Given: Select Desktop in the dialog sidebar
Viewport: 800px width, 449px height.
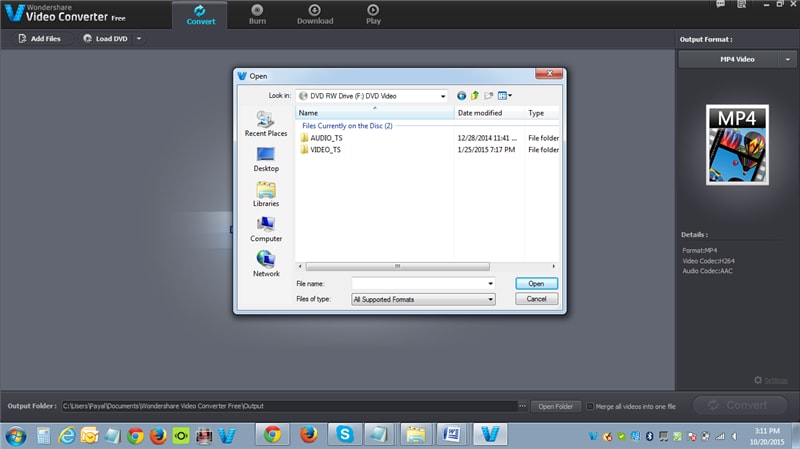Looking at the screenshot, I should (x=266, y=159).
